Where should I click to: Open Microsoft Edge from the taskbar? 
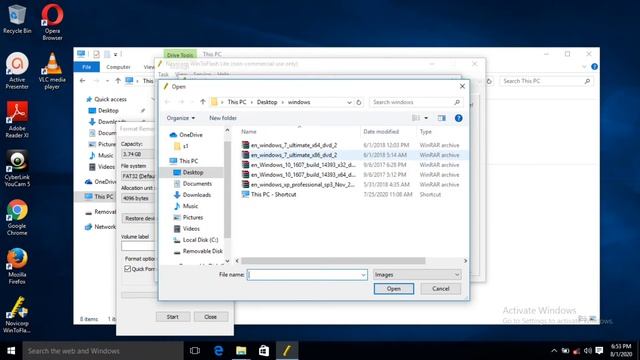218,351
